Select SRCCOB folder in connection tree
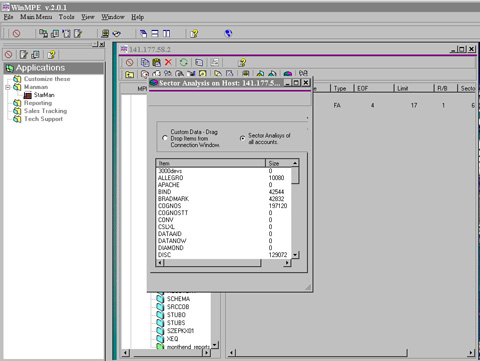This screenshot has width=480, height=361. pos(178,307)
